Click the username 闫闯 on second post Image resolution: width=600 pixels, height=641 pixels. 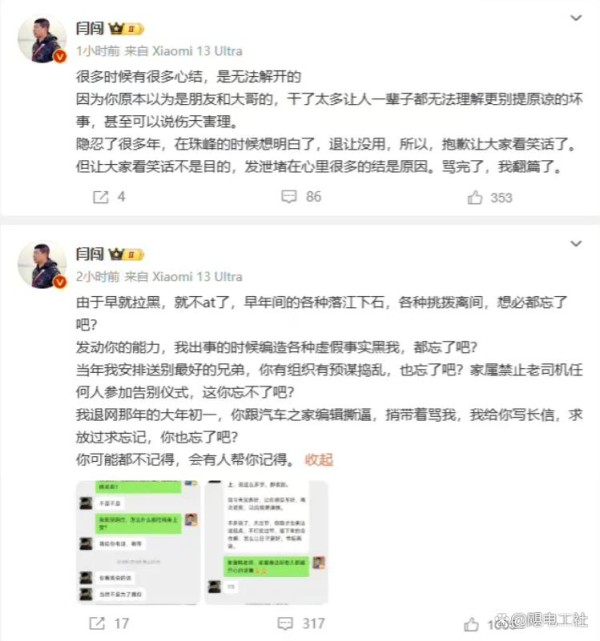point(90,255)
